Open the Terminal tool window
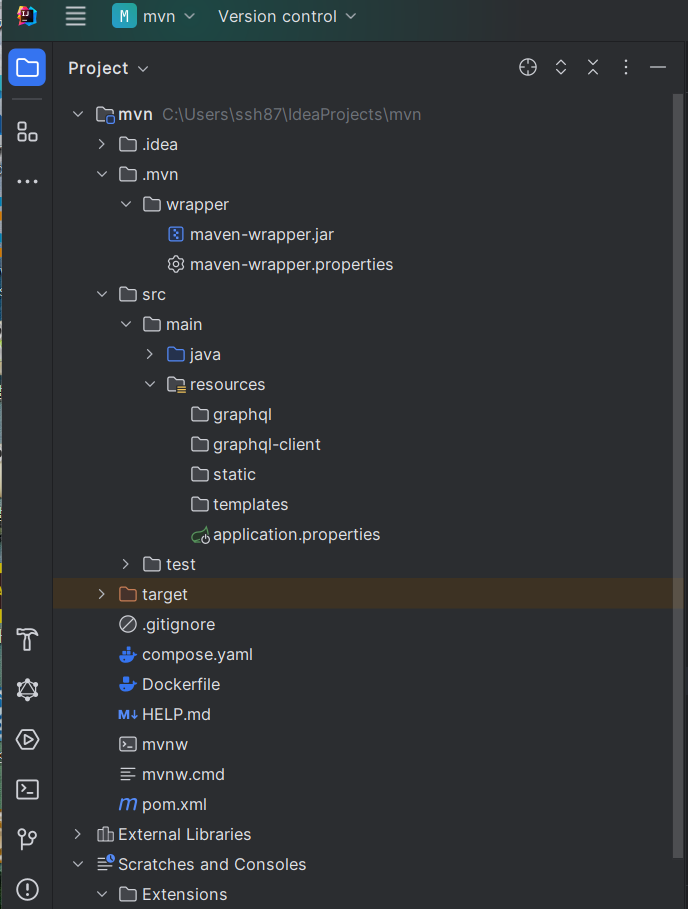 coord(27,790)
